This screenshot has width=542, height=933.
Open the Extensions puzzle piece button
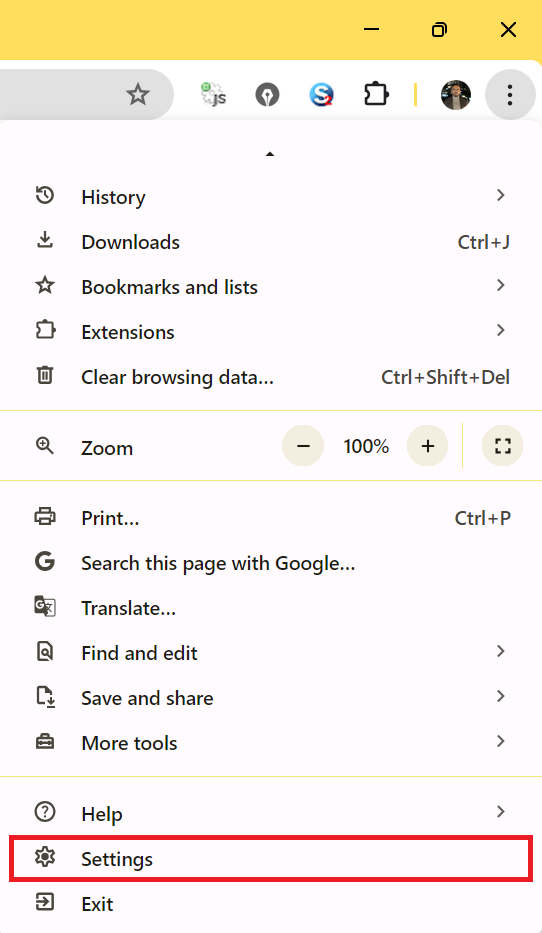(x=376, y=95)
